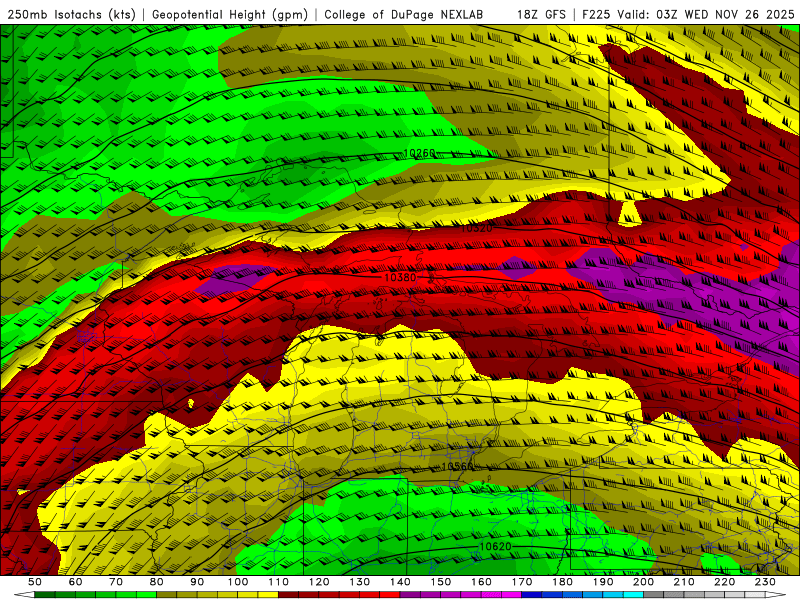Click the 150 value on the color scale
The image size is (800, 600).
(441, 582)
